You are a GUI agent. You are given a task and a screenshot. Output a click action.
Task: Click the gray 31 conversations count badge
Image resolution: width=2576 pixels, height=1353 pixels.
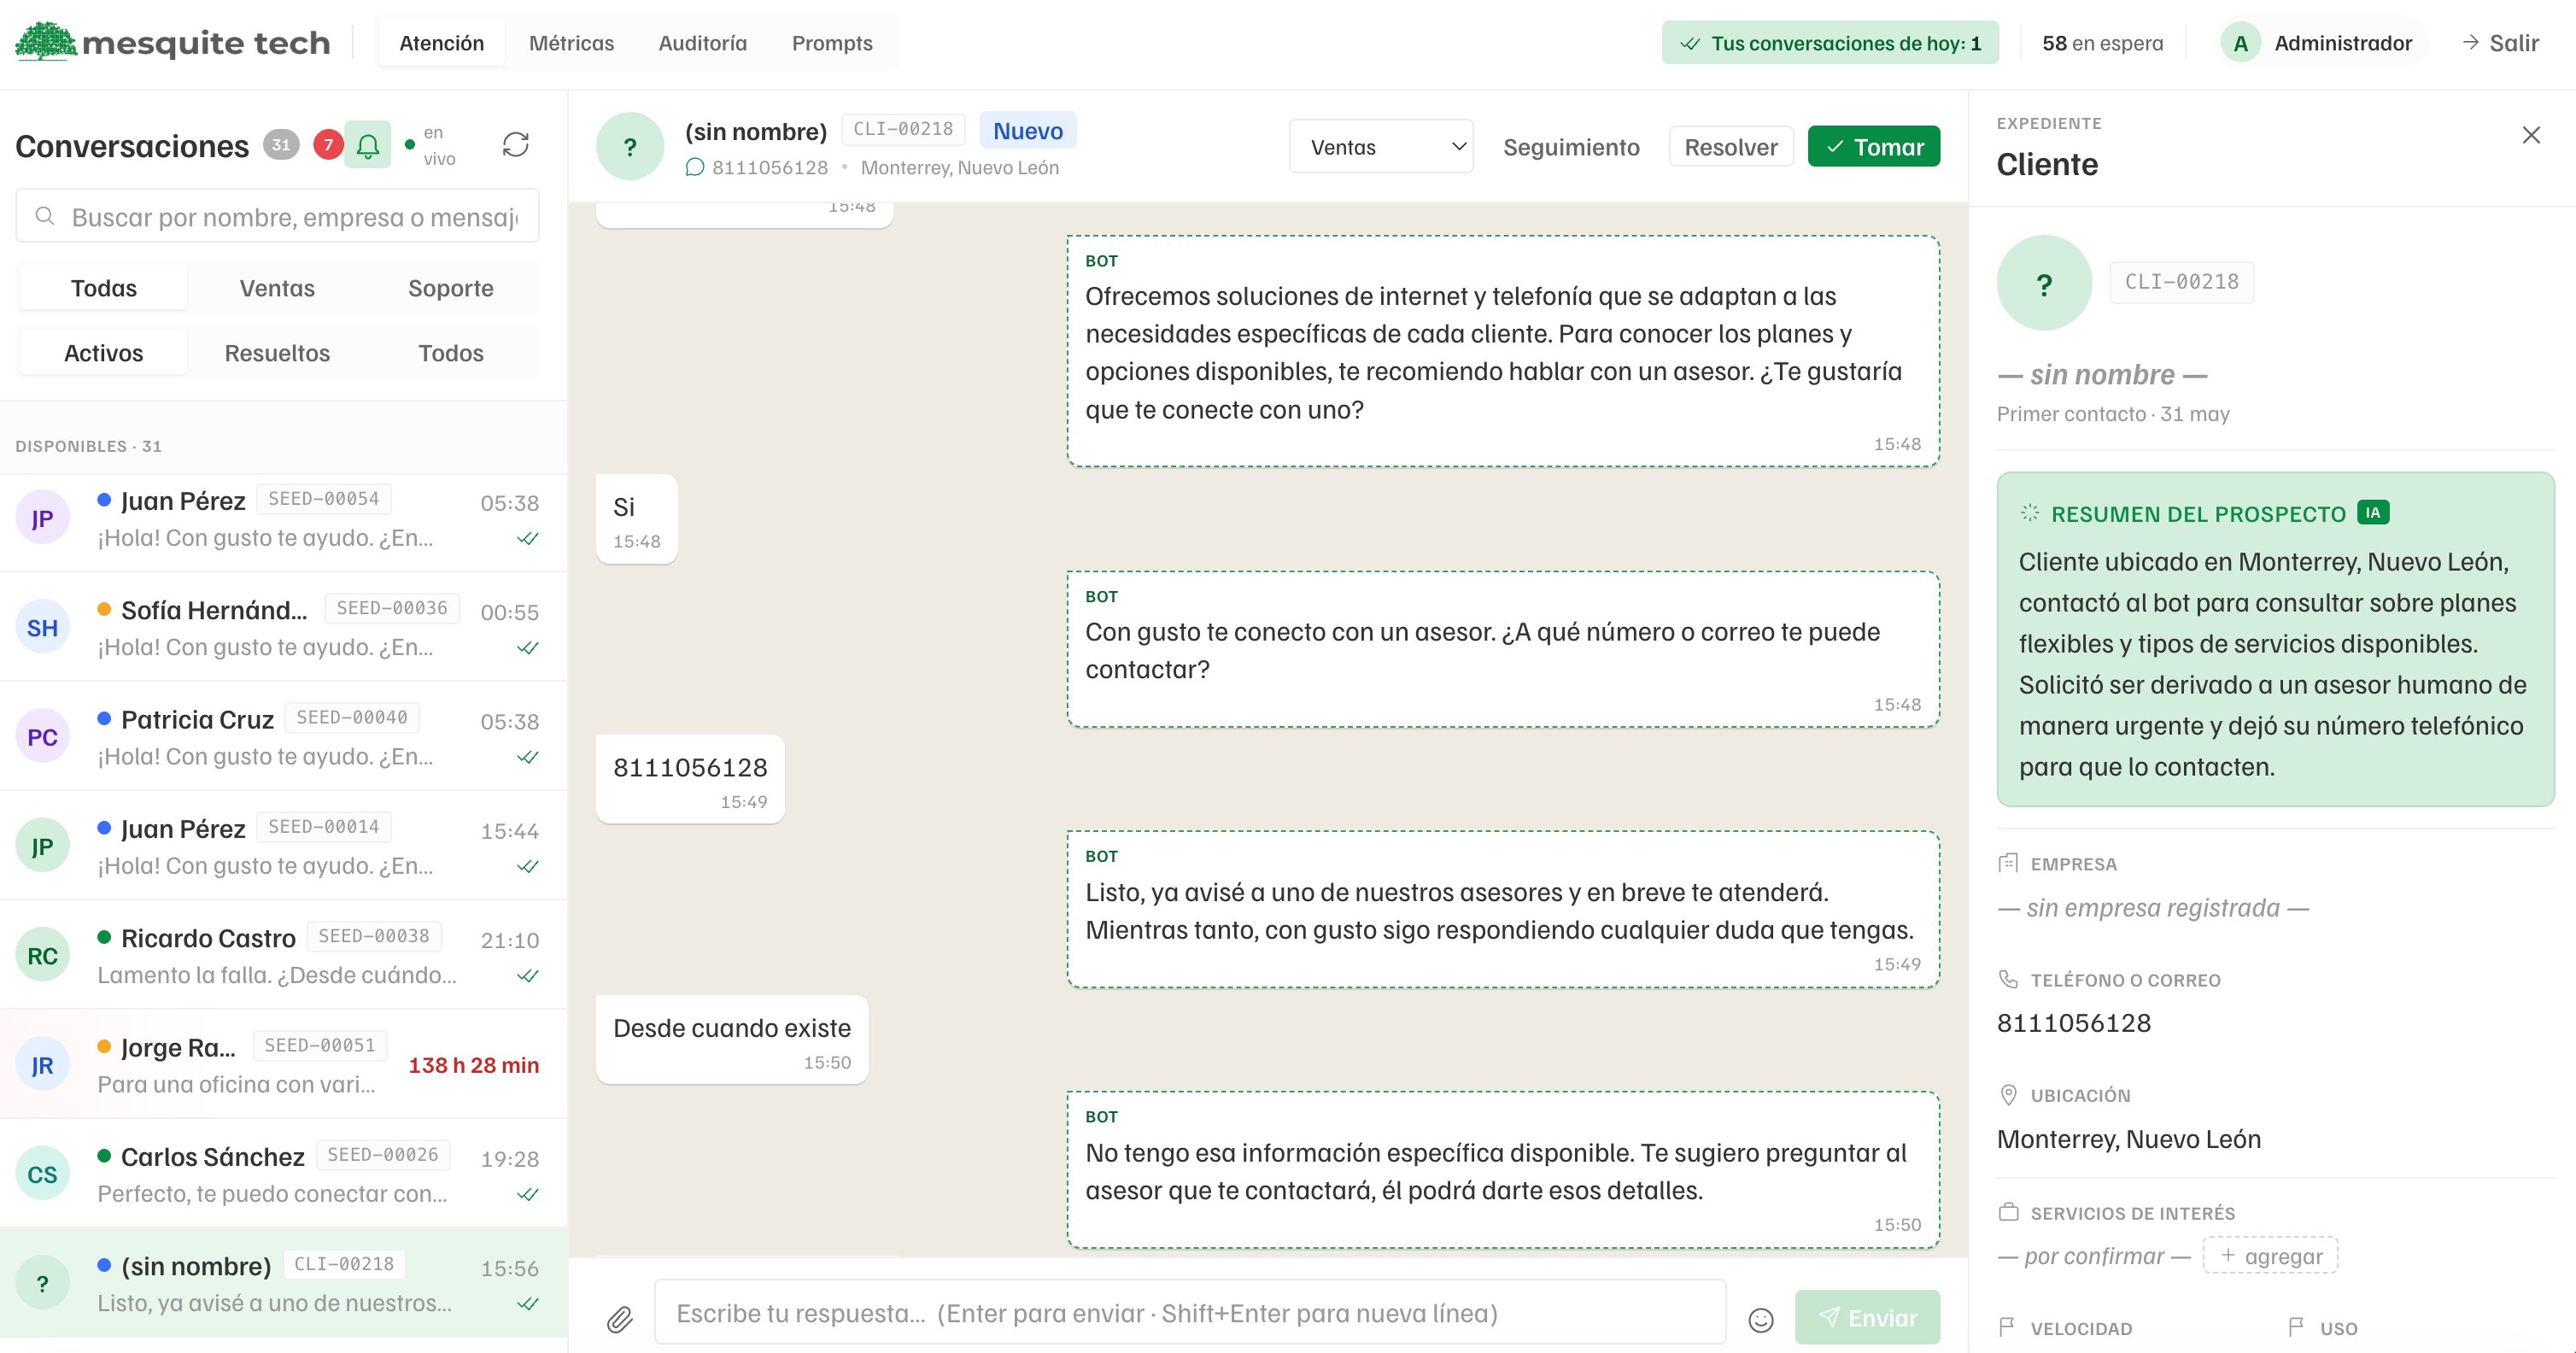(281, 145)
